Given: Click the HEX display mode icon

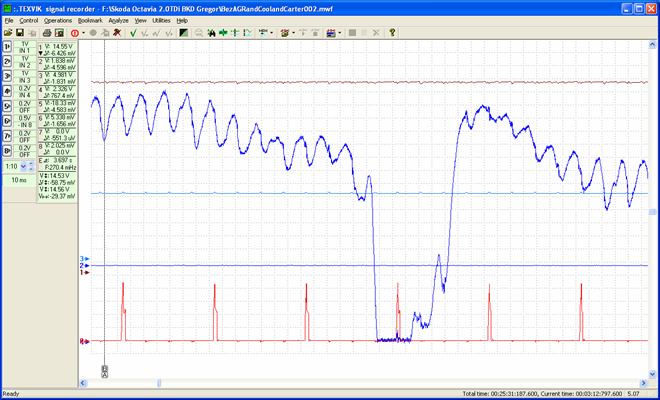Looking at the screenshot, I should click(263, 33).
